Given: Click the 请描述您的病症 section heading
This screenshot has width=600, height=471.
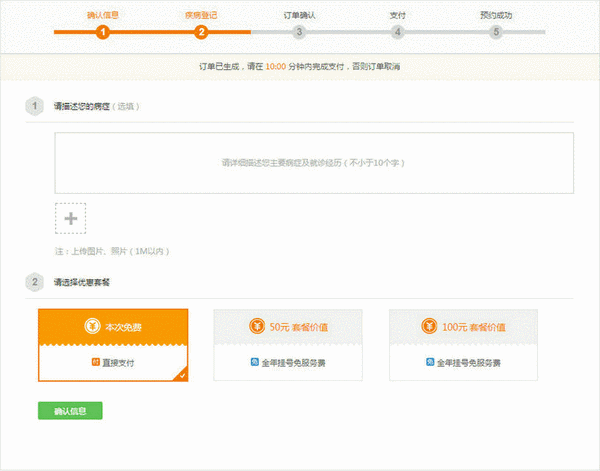Looking at the screenshot, I should 82,106.
